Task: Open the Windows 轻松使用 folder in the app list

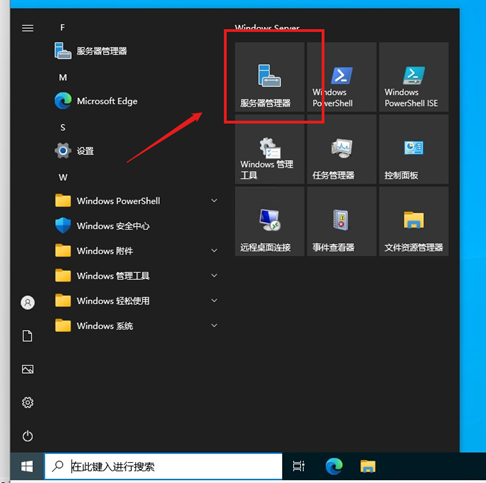Action: (x=137, y=301)
